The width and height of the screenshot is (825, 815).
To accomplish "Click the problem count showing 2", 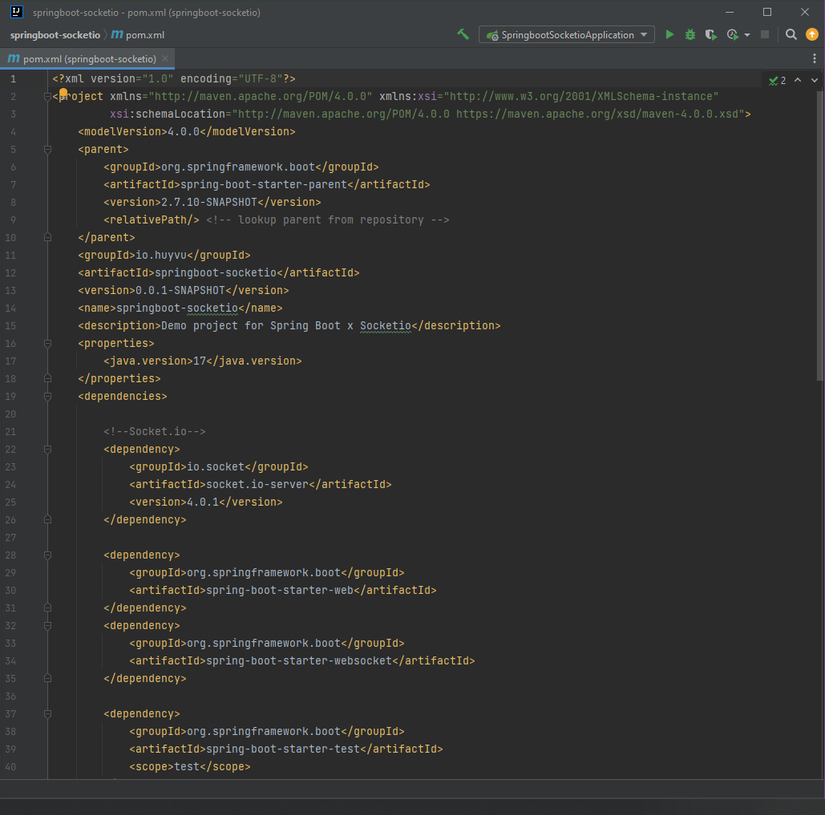I will [x=784, y=79].
